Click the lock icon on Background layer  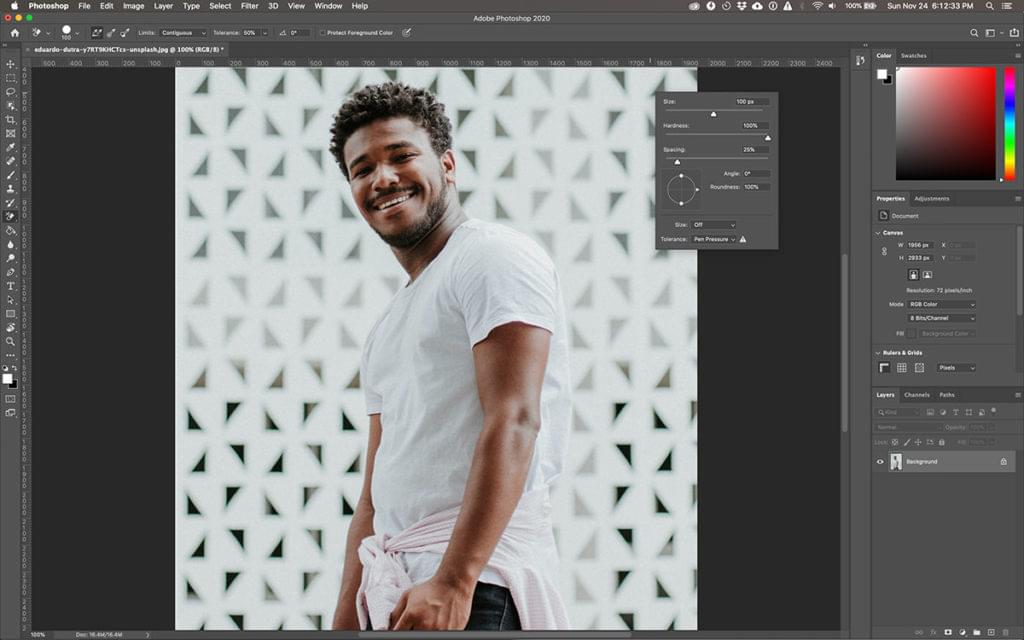pos(1003,462)
